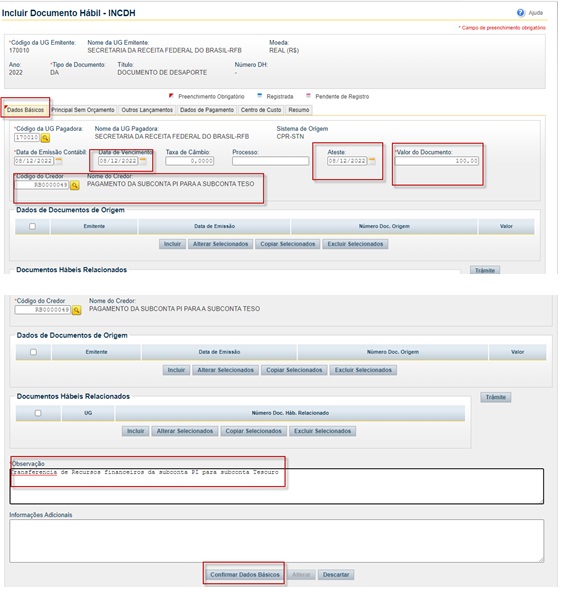The width and height of the screenshot is (566, 595).
Task: Click Confirmar Dados Básicos button
Action: pyautogui.click(x=245, y=575)
